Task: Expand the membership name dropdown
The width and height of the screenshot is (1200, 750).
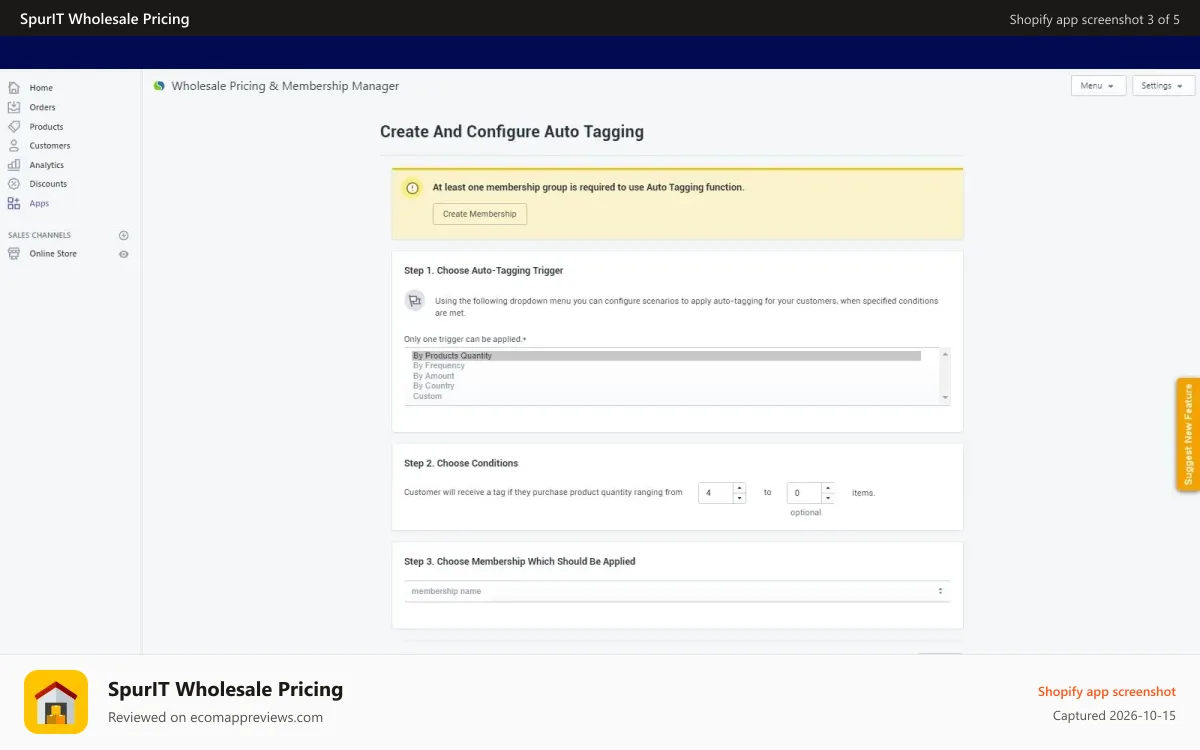Action: [677, 591]
